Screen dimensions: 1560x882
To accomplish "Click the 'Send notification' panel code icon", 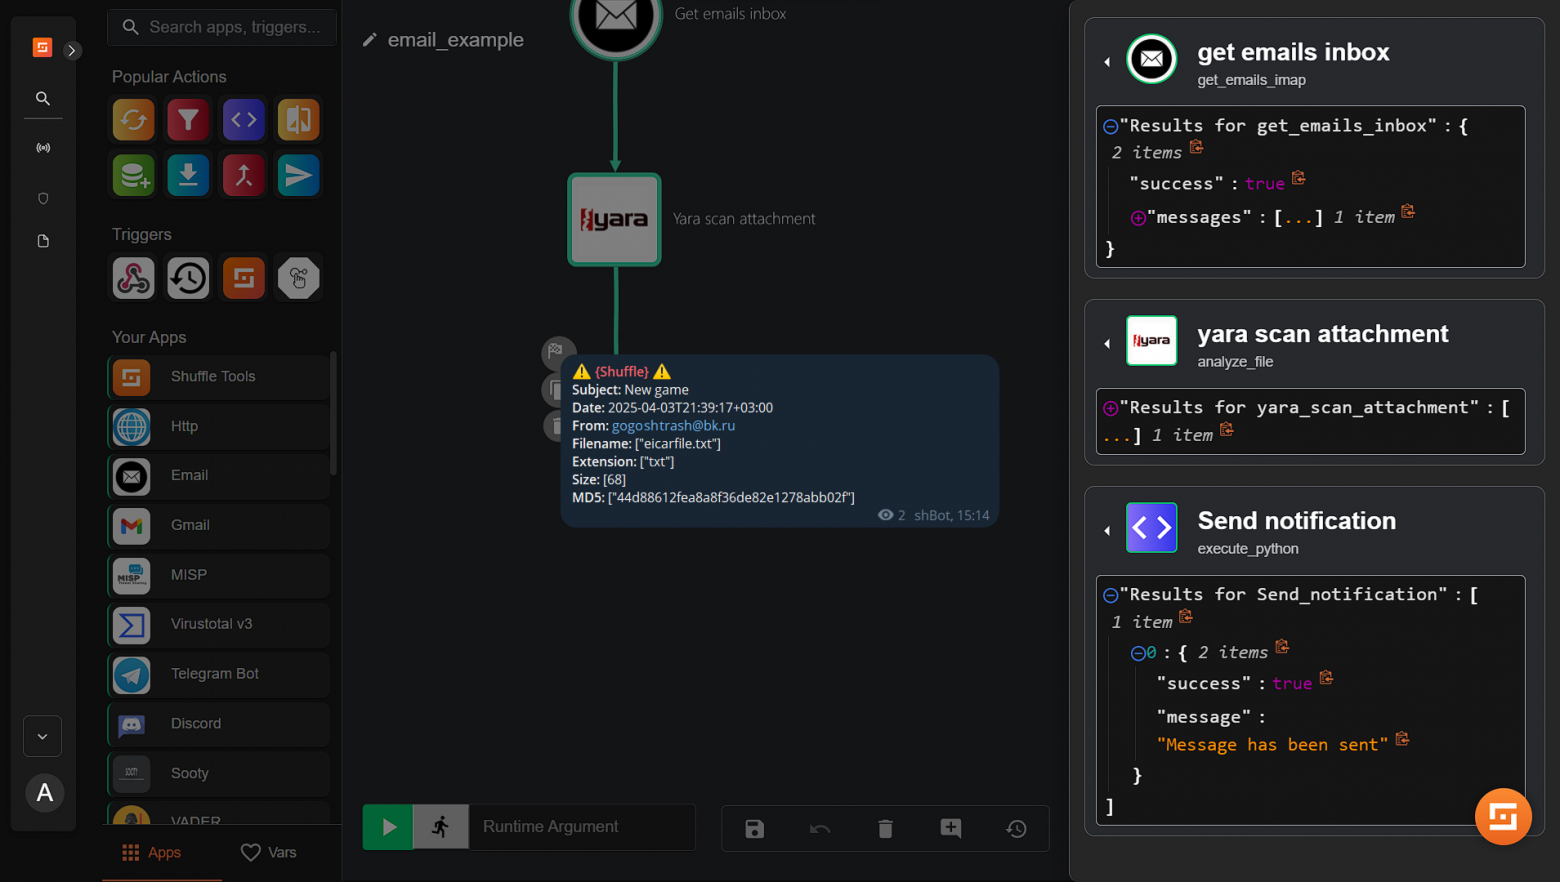I will click(x=1152, y=528).
